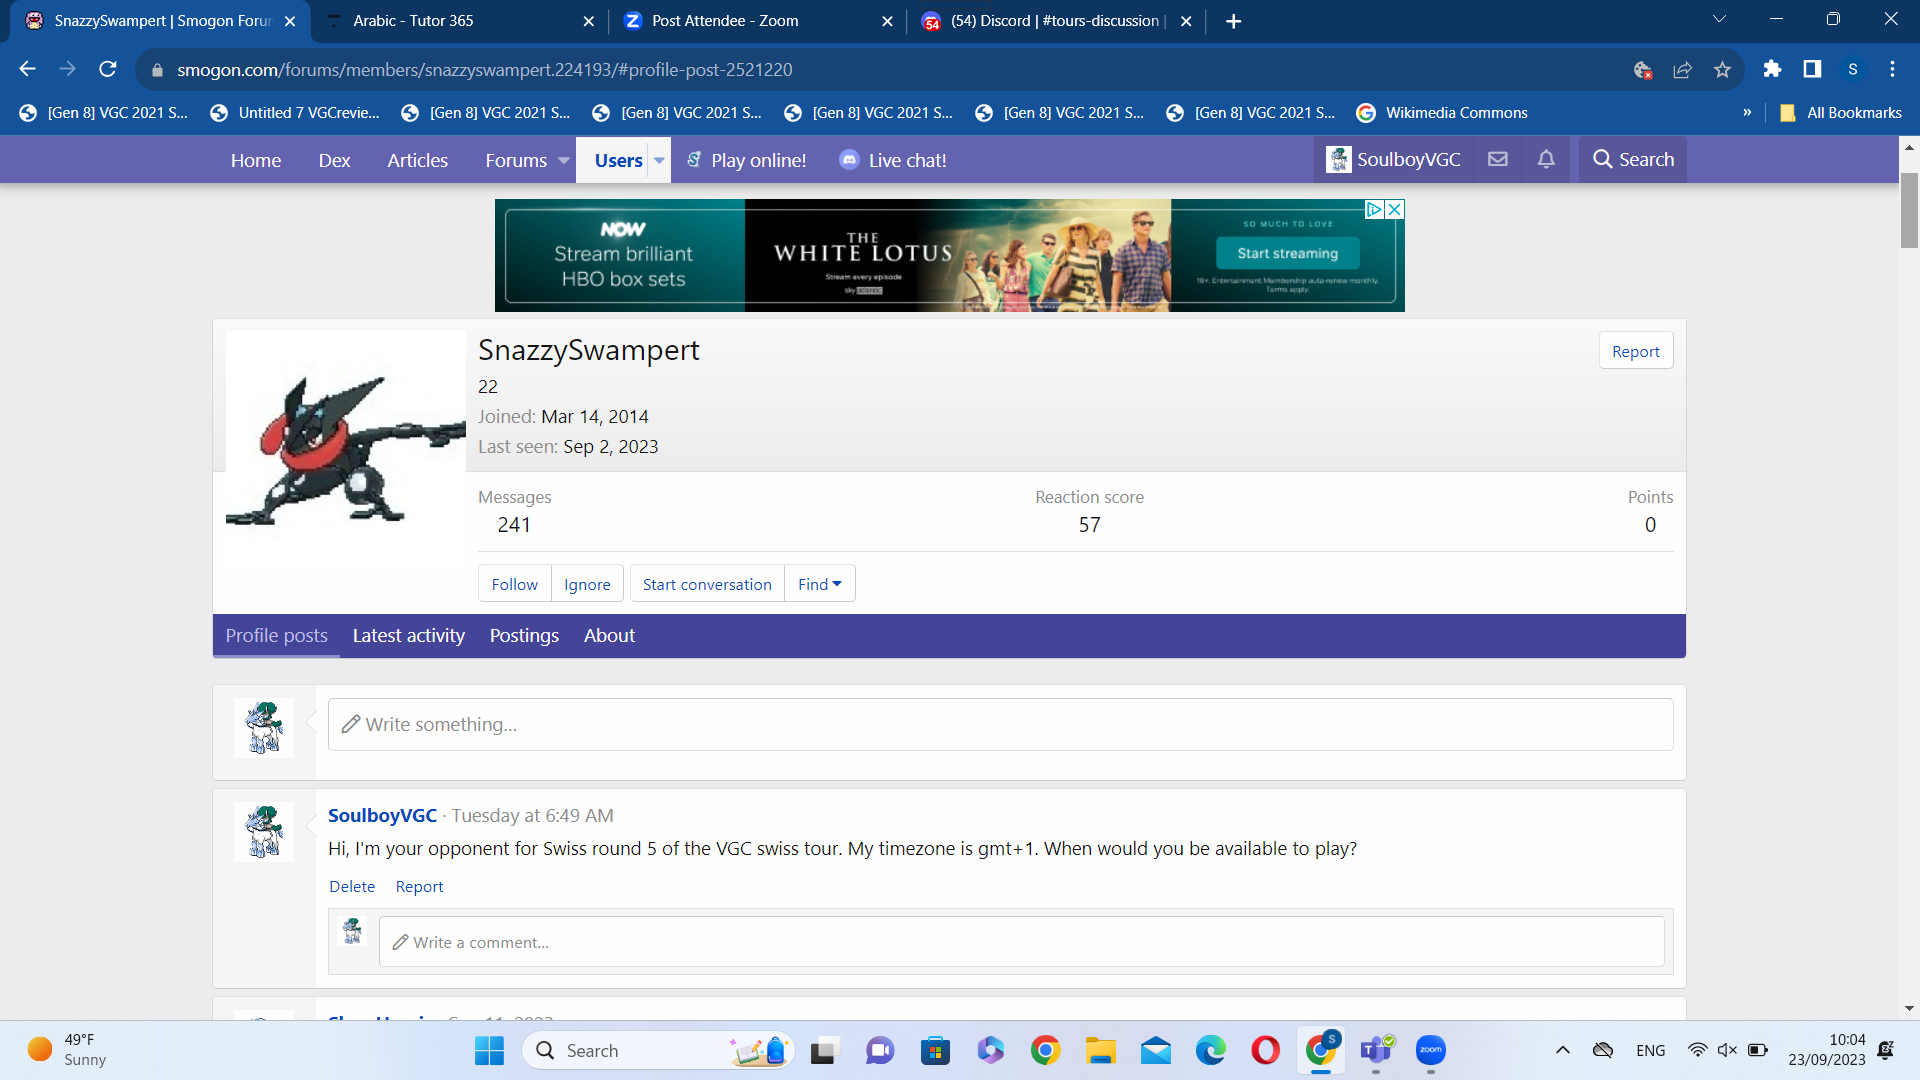Open the Postings tab
The width and height of the screenshot is (1920, 1080).
click(523, 635)
